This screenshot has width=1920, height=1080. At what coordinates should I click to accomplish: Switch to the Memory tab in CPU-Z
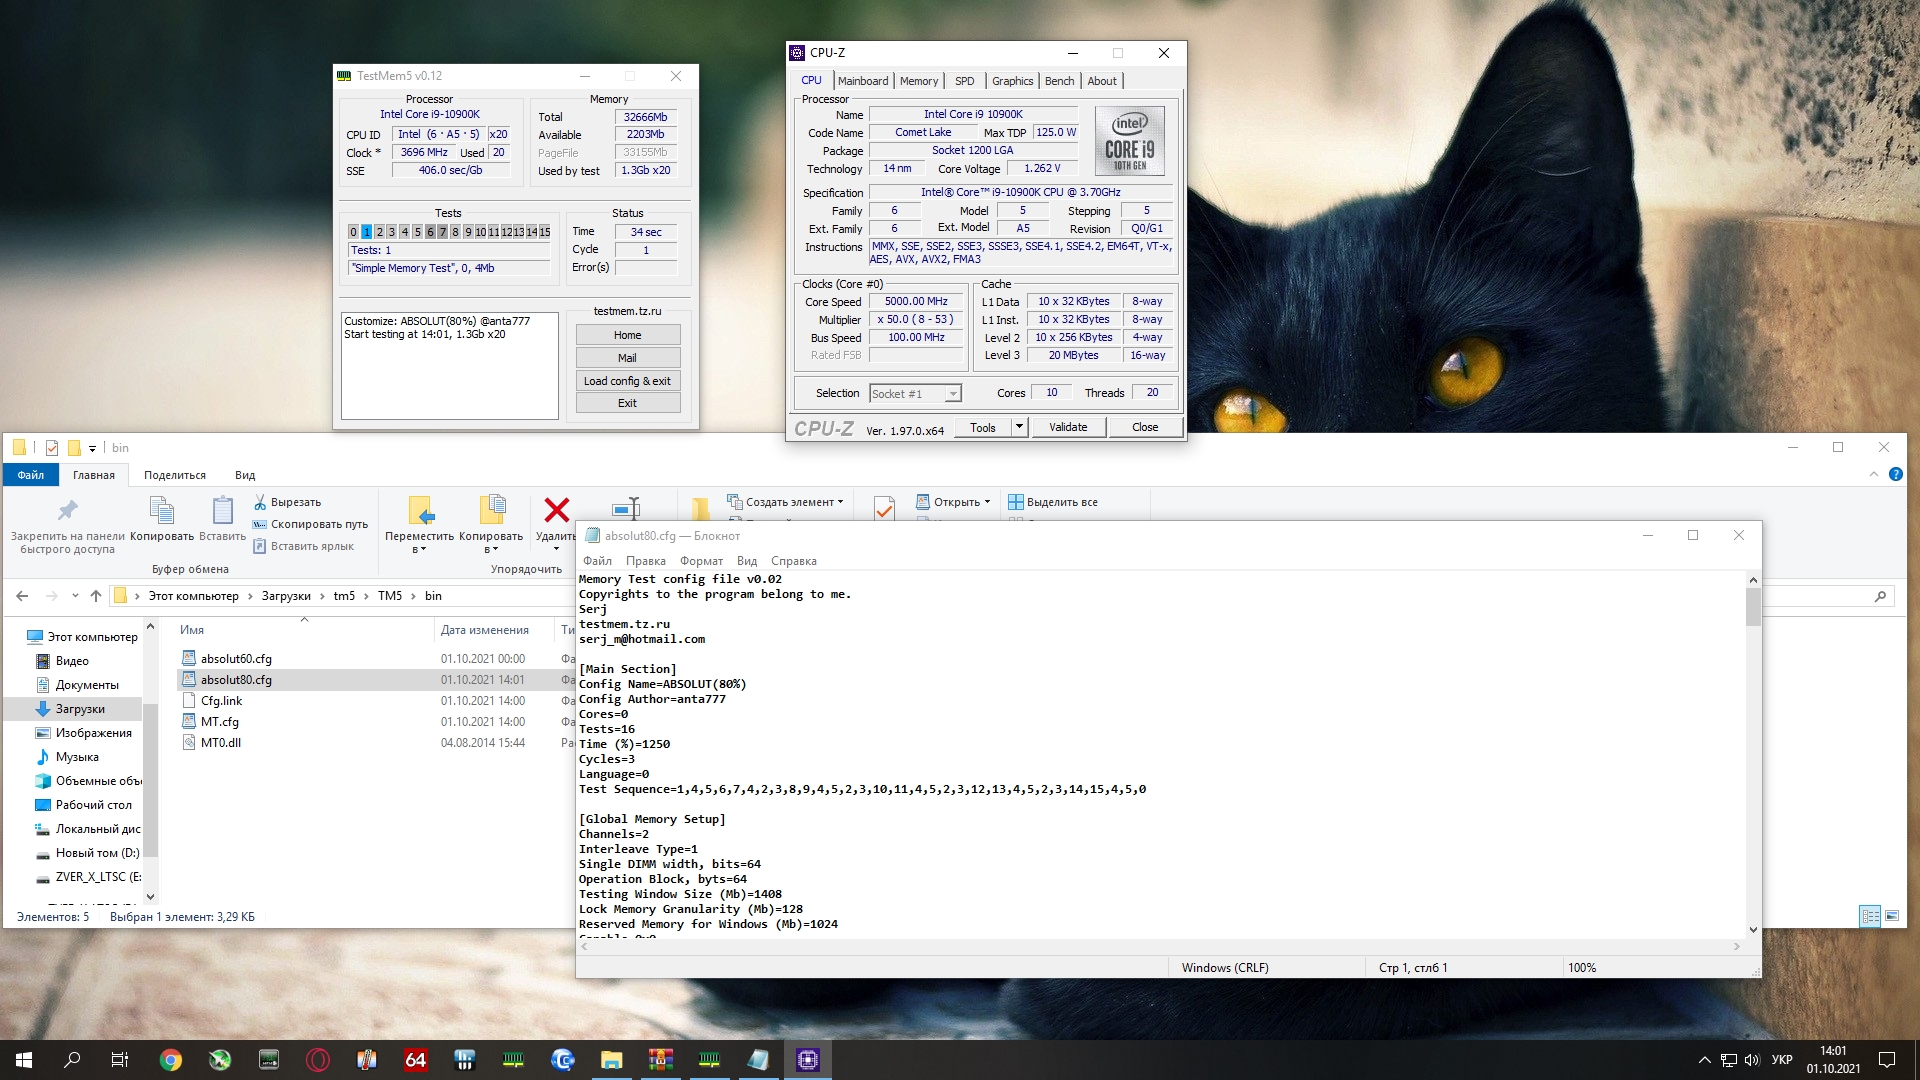click(918, 81)
